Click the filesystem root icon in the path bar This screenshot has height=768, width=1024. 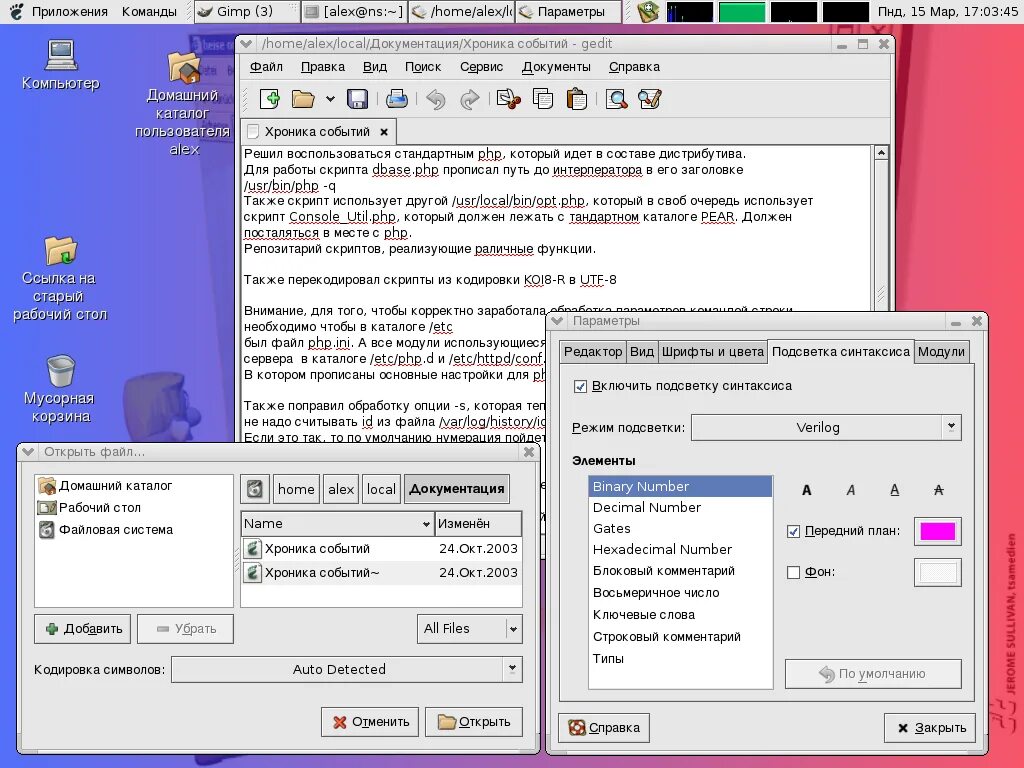[255, 489]
